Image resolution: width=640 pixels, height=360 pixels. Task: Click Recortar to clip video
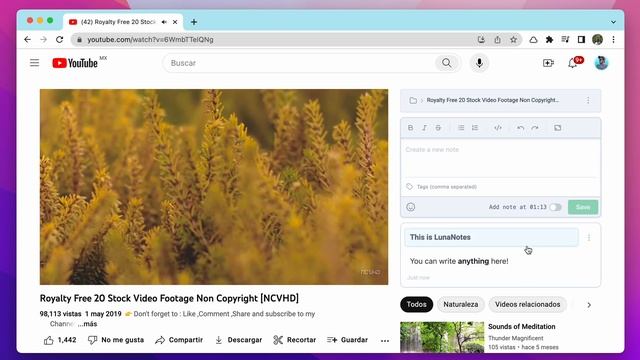coord(295,340)
